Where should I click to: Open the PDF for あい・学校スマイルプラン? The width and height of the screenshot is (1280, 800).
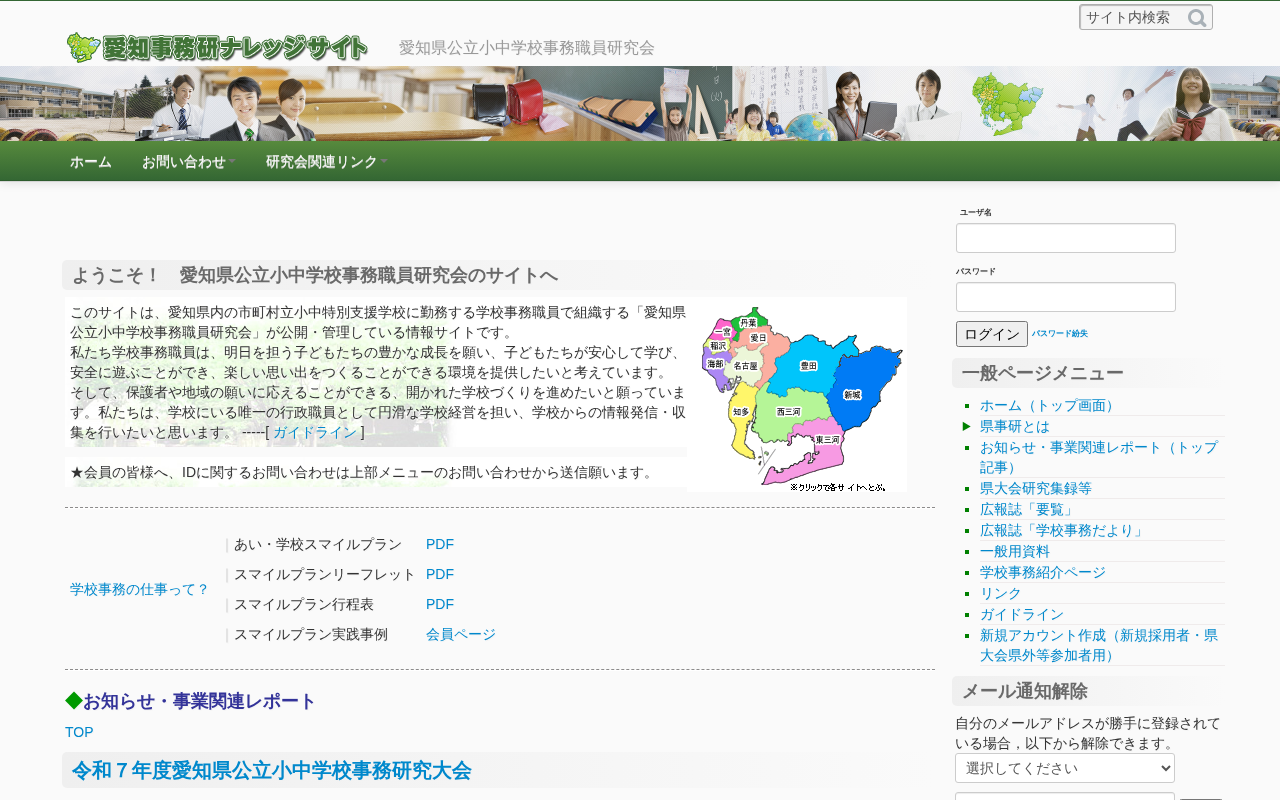[440, 544]
